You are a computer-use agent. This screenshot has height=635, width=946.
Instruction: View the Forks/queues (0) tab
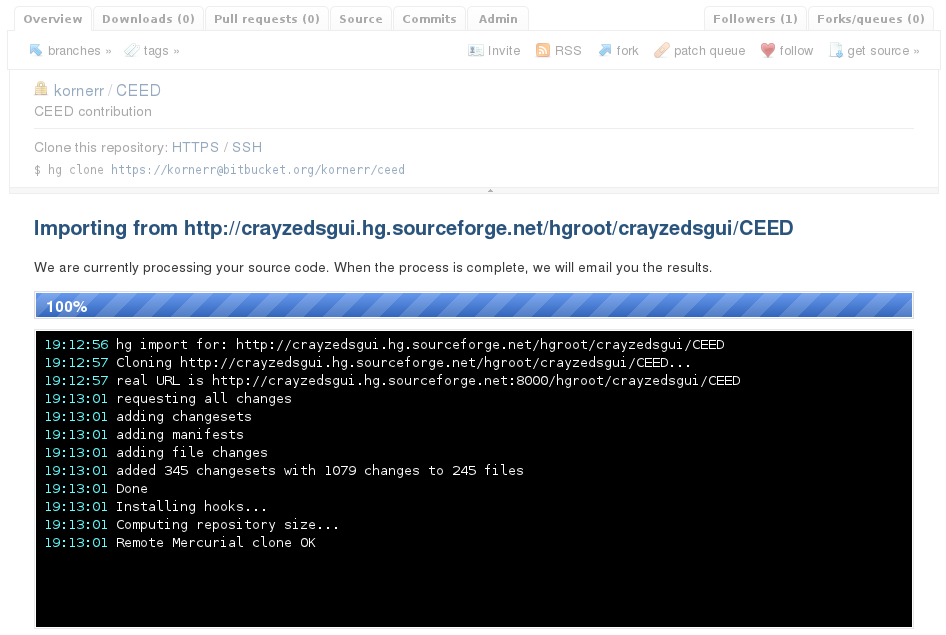click(x=871, y=19)
